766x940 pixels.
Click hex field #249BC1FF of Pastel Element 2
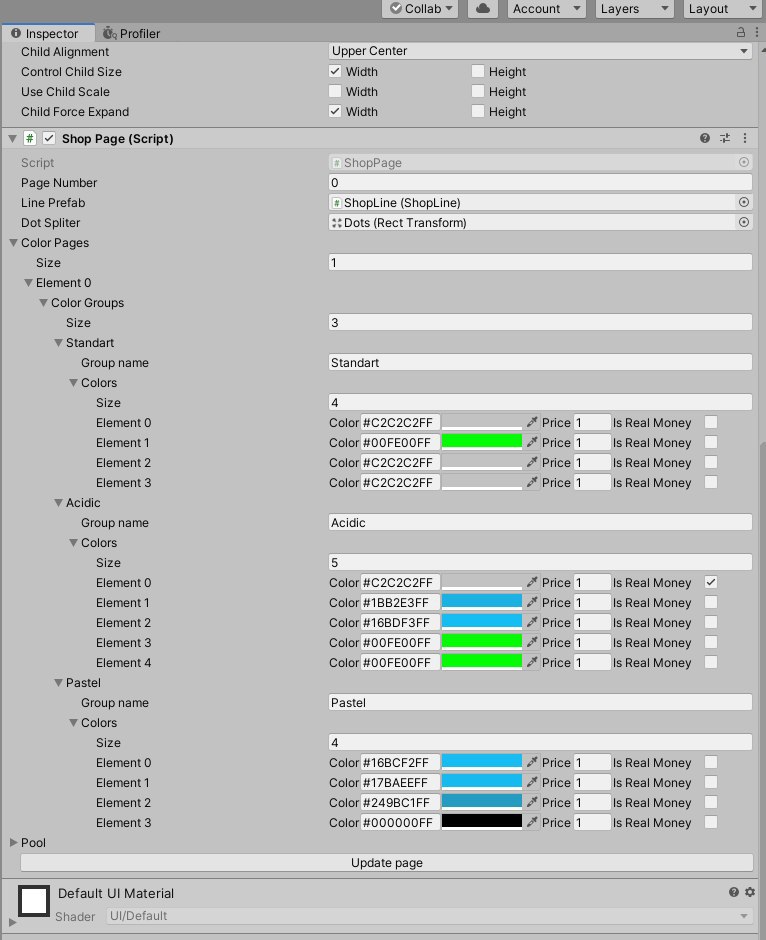tap(400, 802)
